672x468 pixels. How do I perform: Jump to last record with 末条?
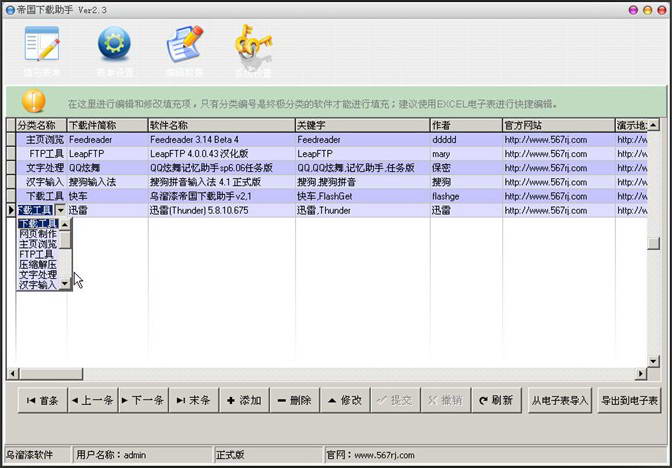[194, 400]
